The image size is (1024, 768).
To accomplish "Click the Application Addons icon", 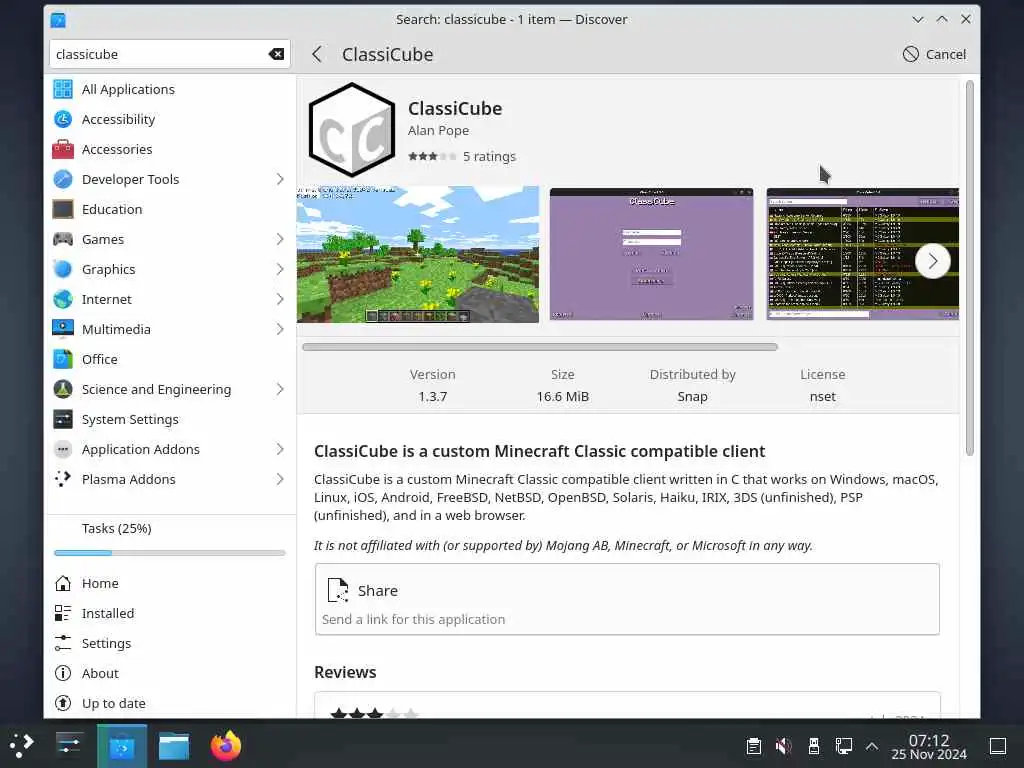I will (63, 450).
